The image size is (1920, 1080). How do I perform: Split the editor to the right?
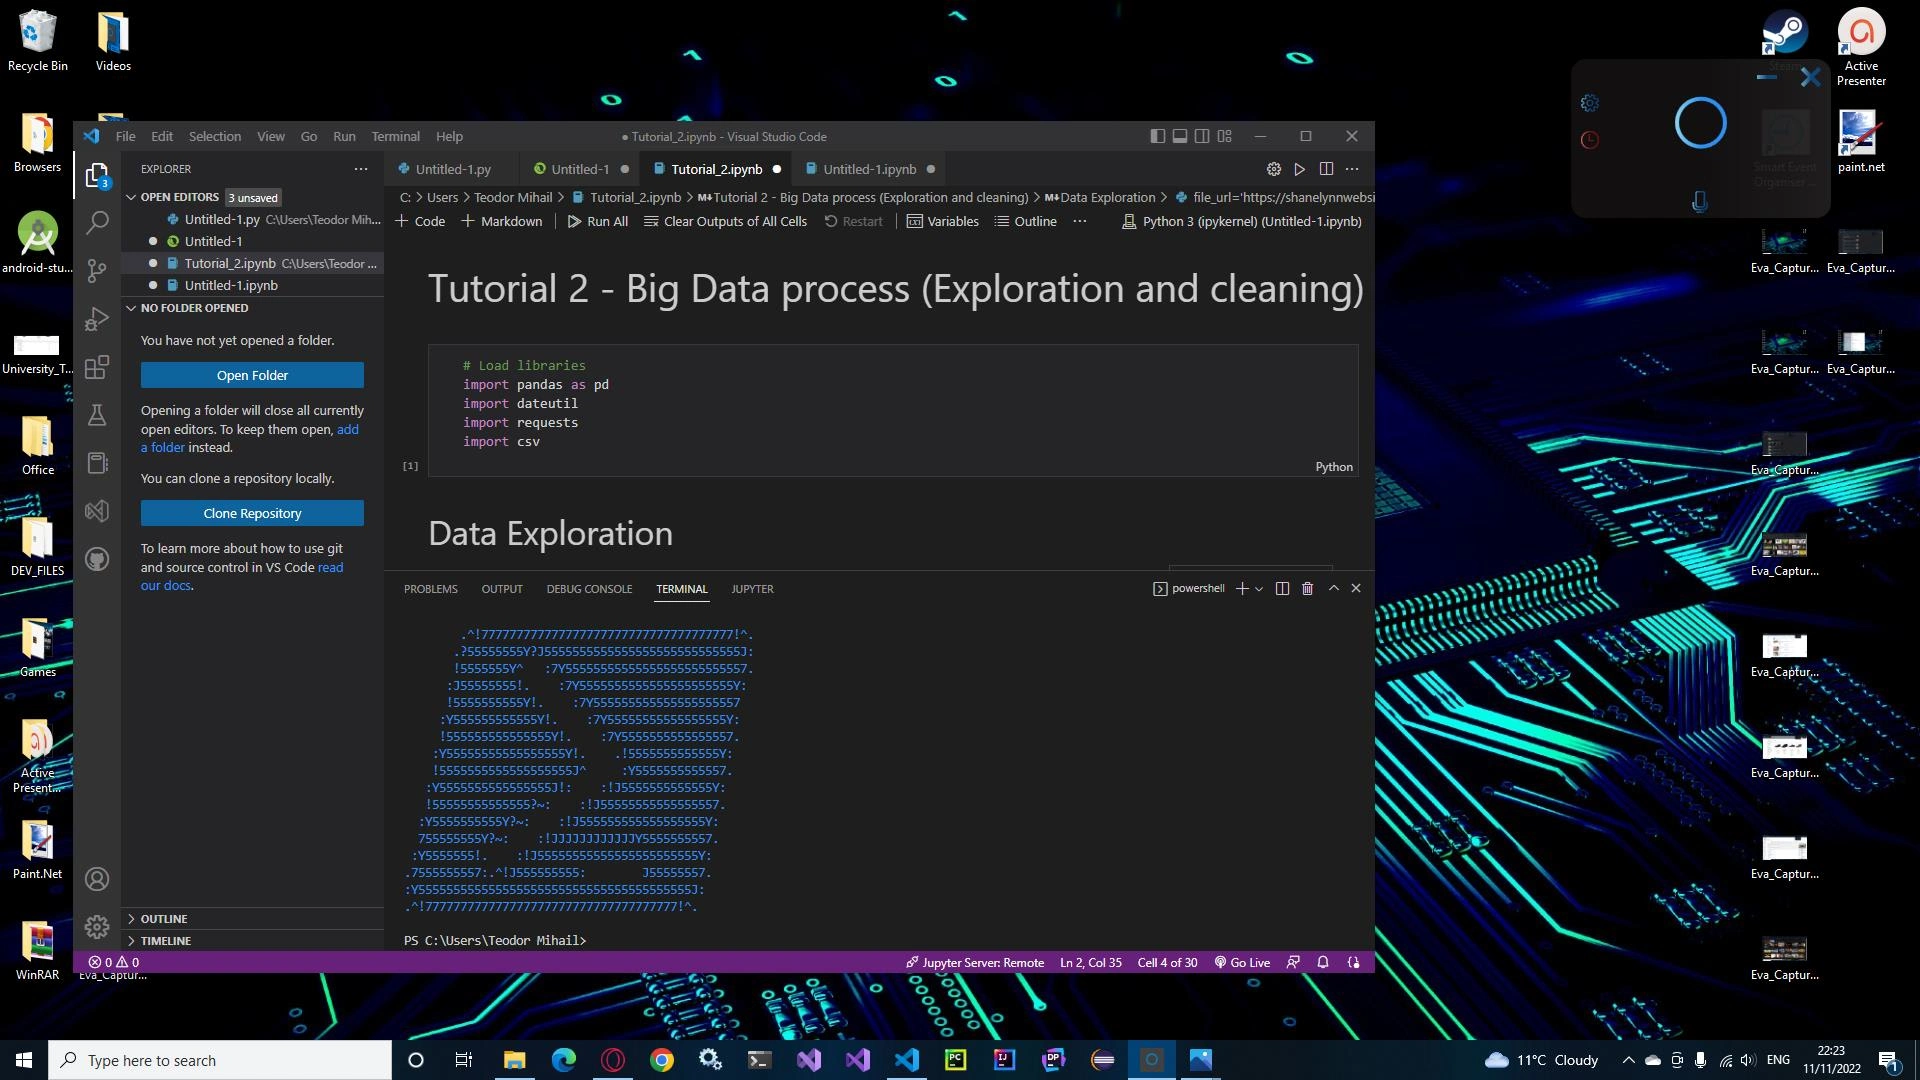1326,169
